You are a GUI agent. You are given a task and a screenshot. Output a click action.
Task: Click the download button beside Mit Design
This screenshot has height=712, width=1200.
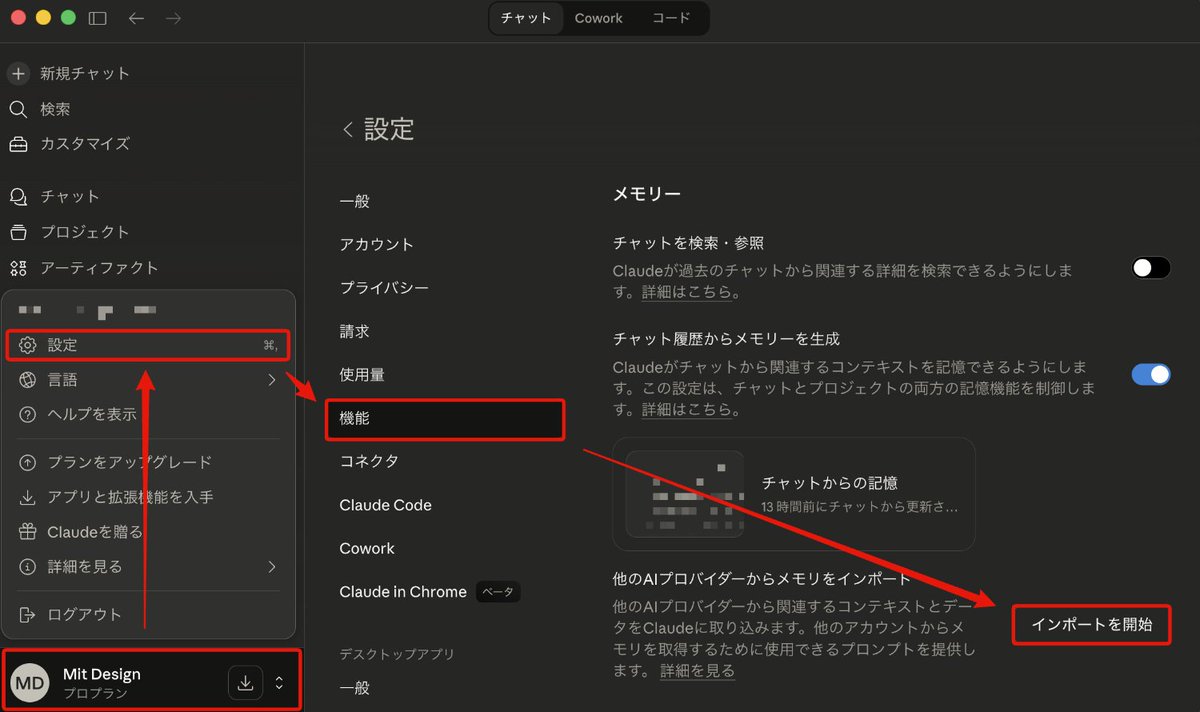244,683
